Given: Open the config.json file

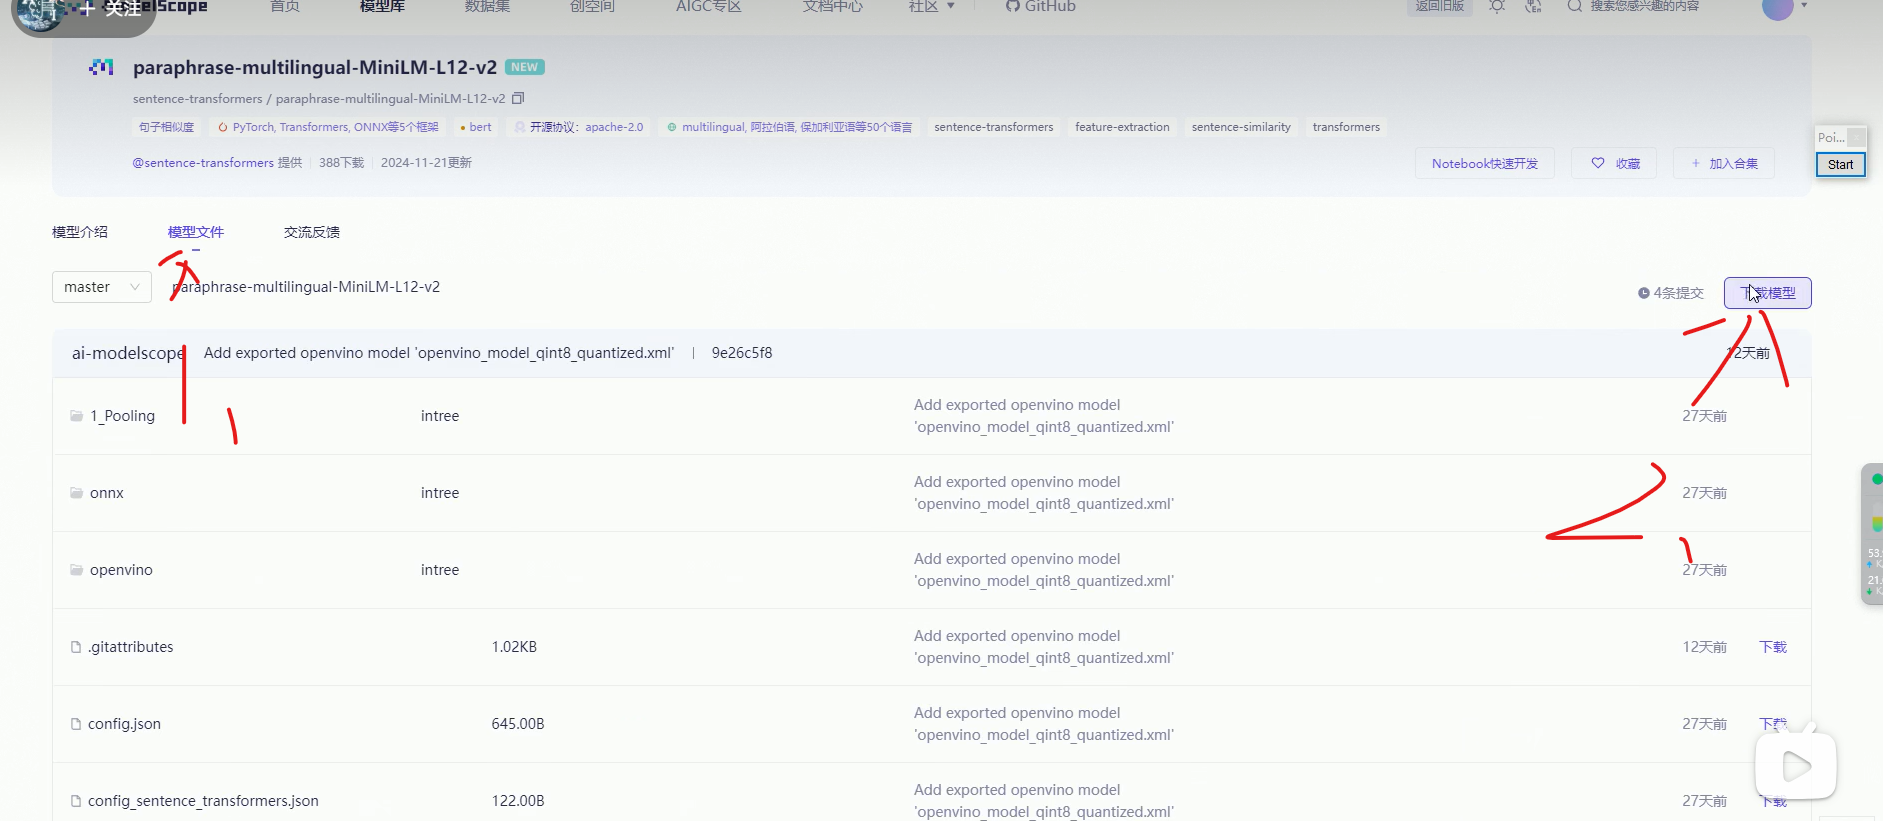Looking at the screenshot, I should 124,724.
